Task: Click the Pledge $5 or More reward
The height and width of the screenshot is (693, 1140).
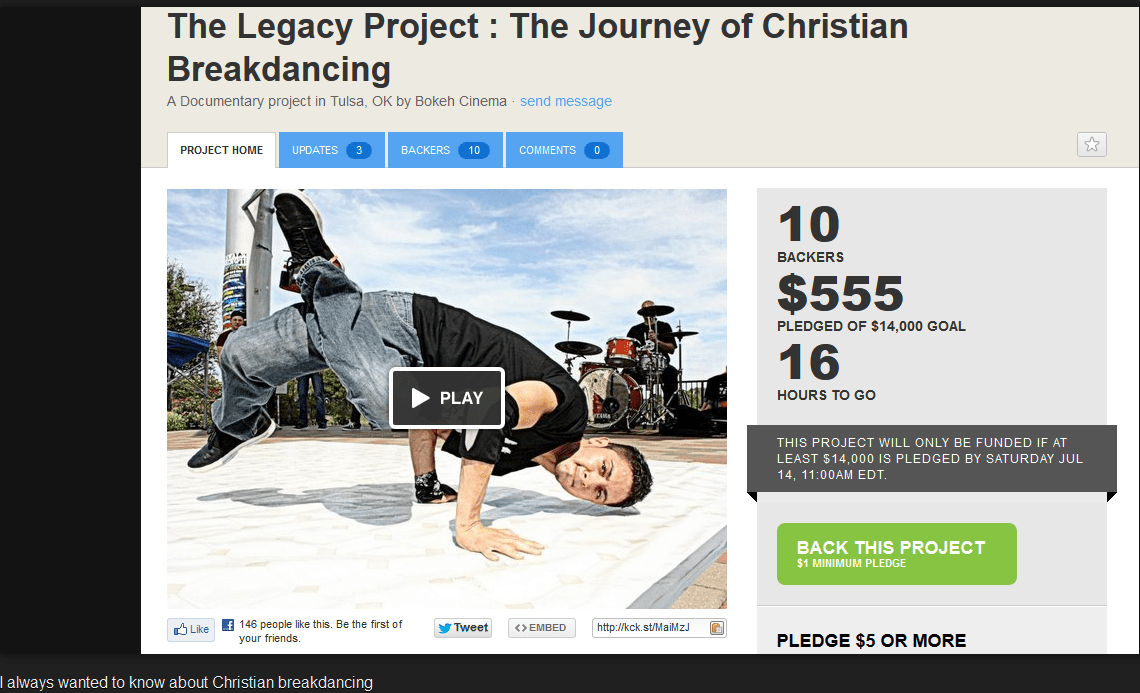Action: coord(871,641)
